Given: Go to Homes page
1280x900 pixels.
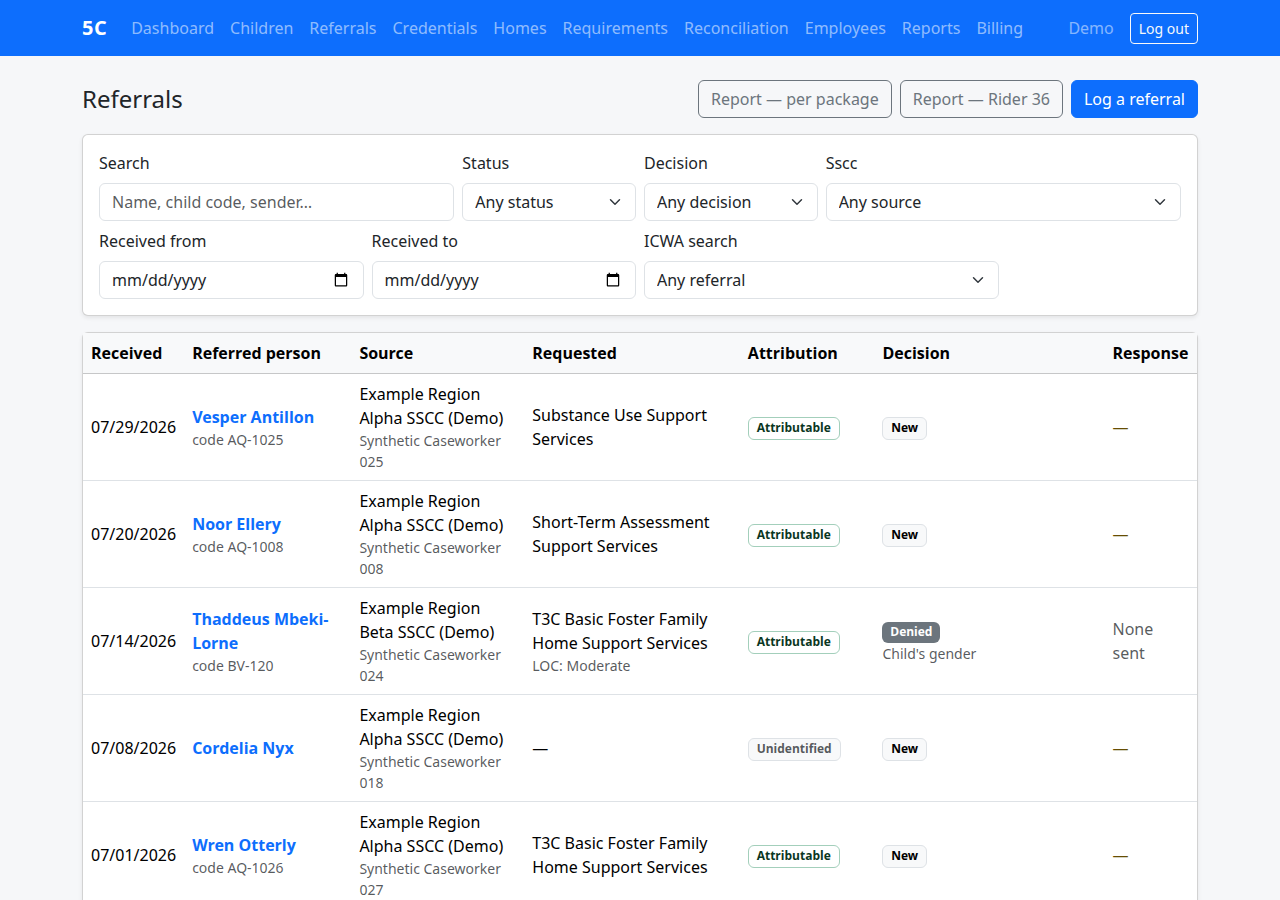Looking at the screenshot, I should [x=520, y=28].
